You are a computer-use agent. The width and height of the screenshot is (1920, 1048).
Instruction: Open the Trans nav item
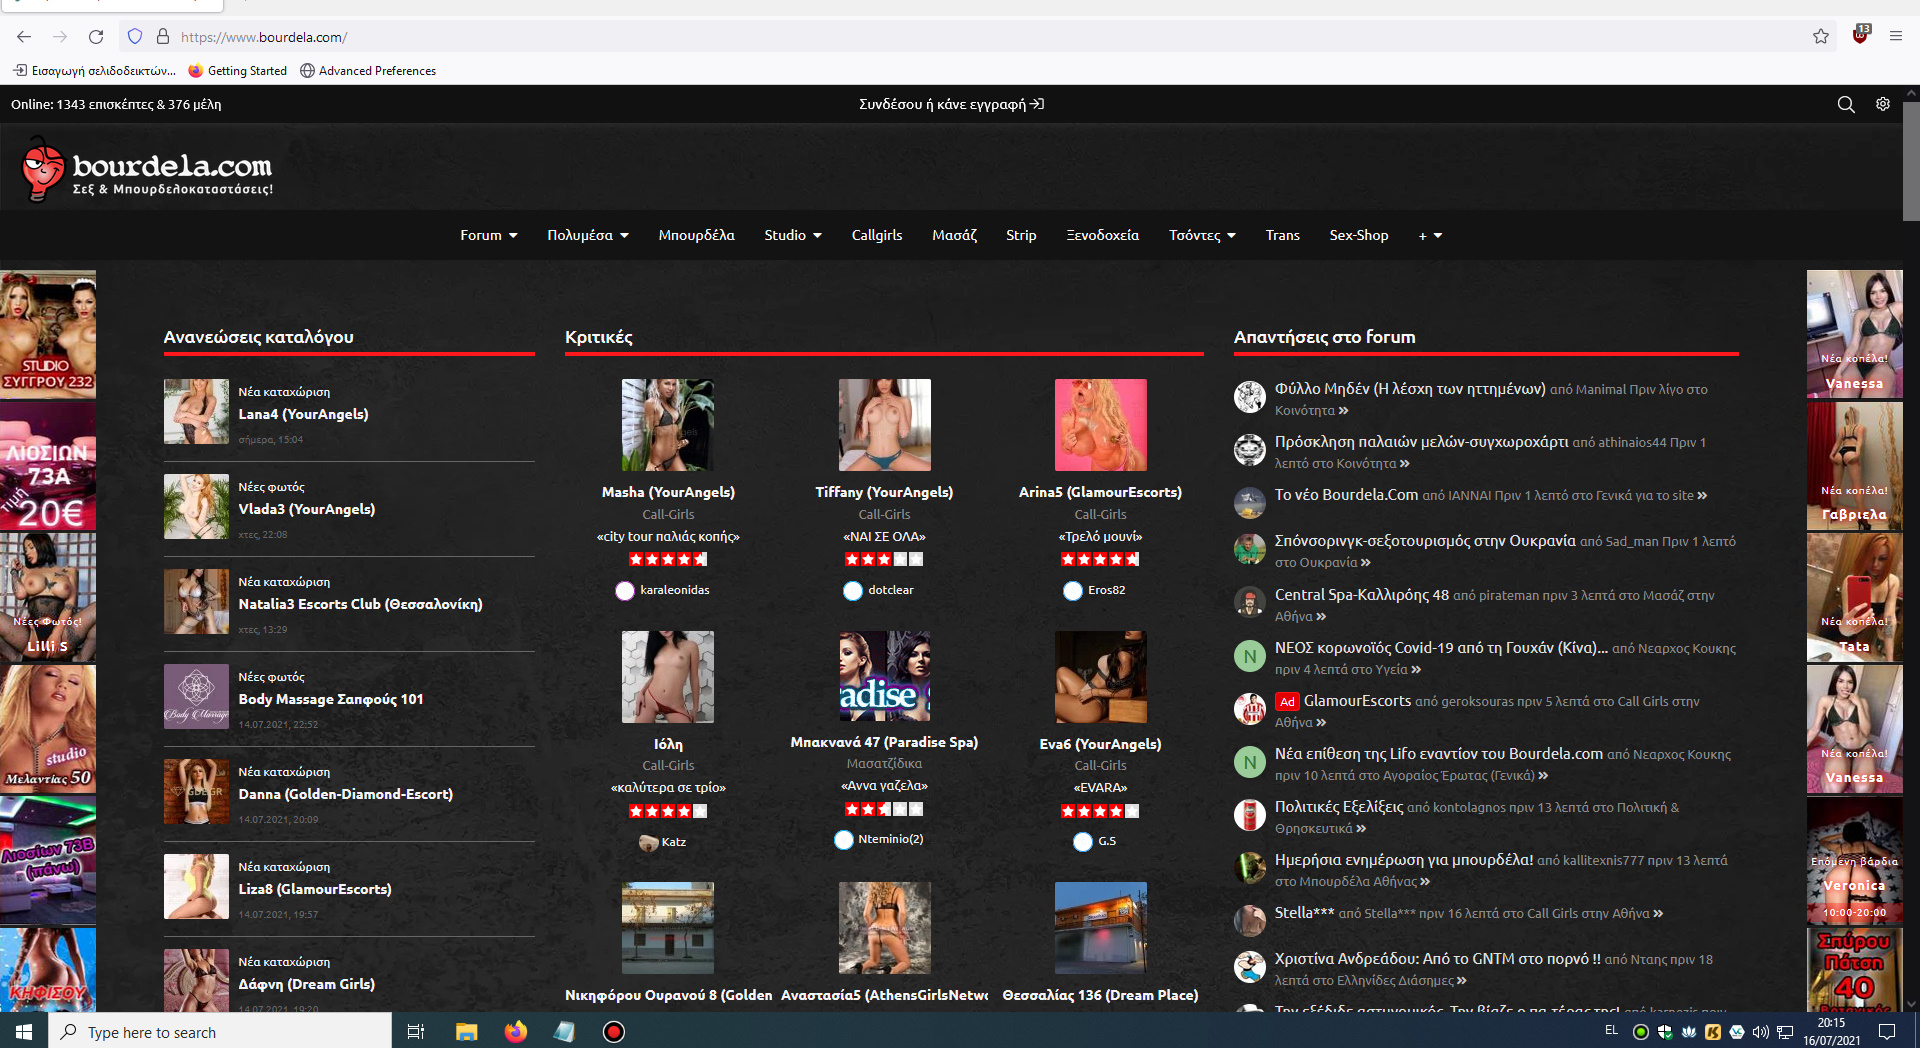click(1283, 235)
